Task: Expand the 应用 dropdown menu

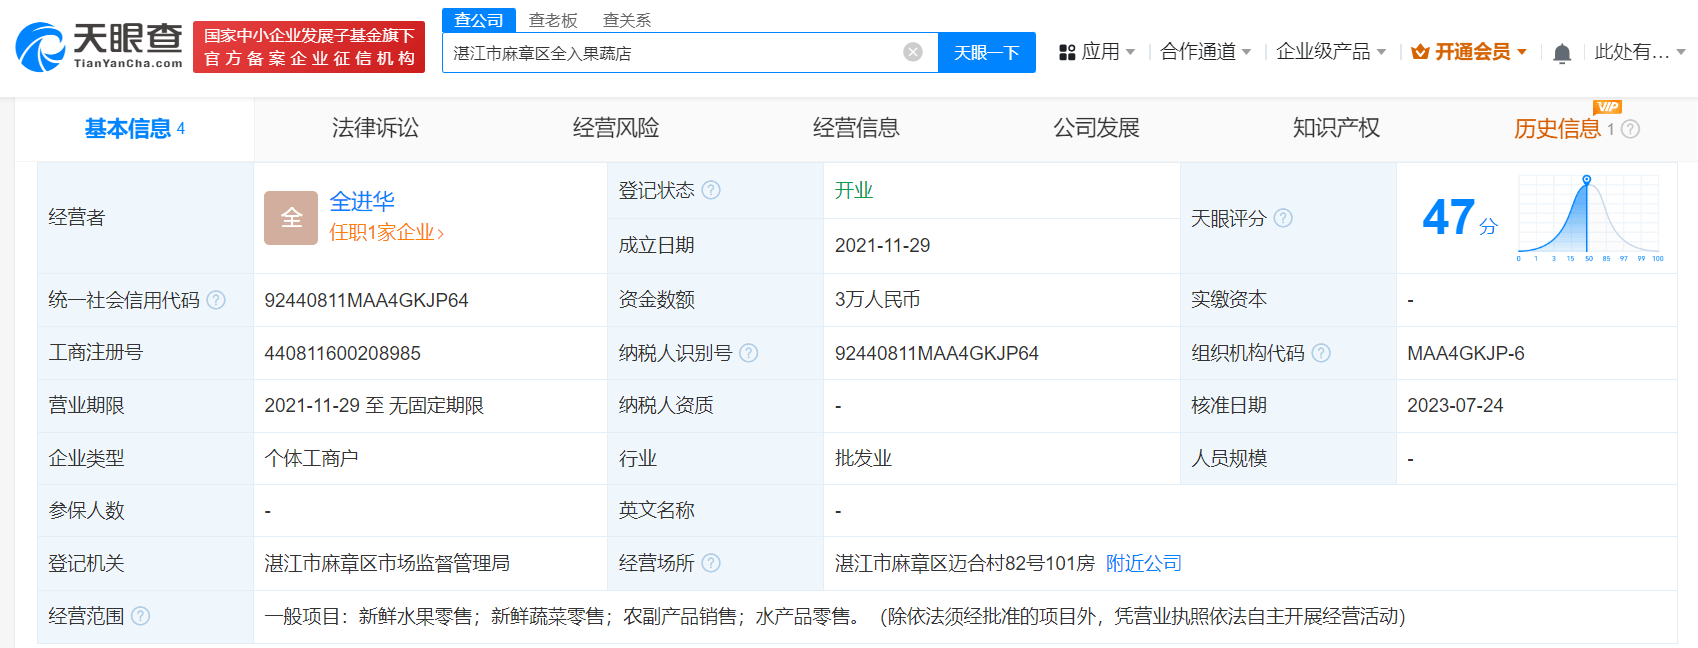Action: point(1097,52)
